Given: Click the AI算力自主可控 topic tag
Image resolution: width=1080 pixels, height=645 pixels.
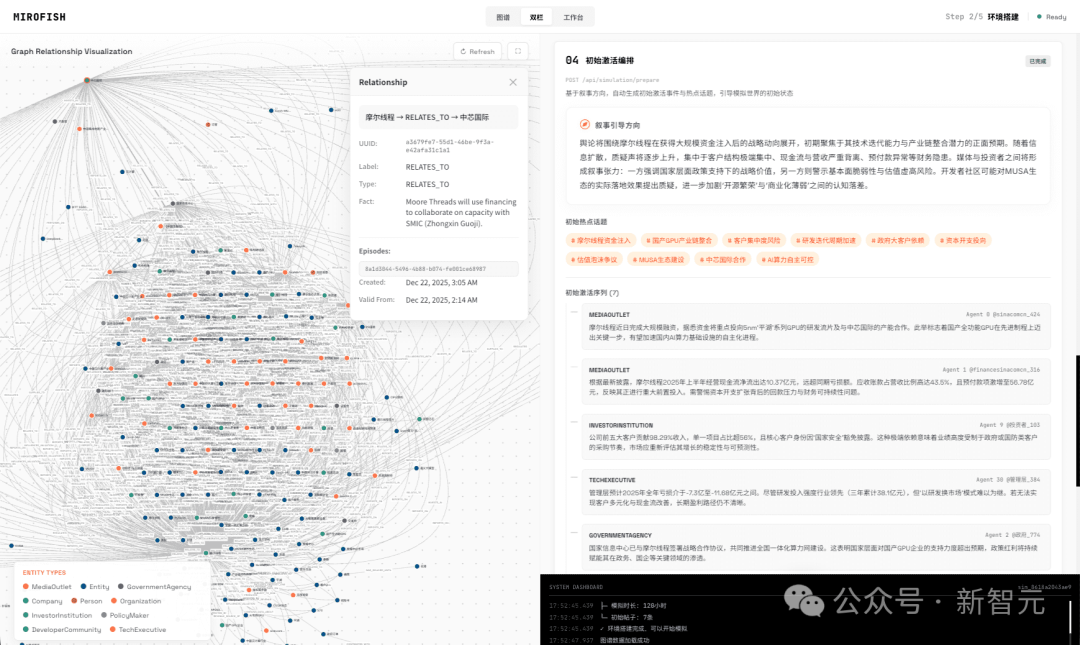Looking at the screenshot, I should [x=786, y=259].
